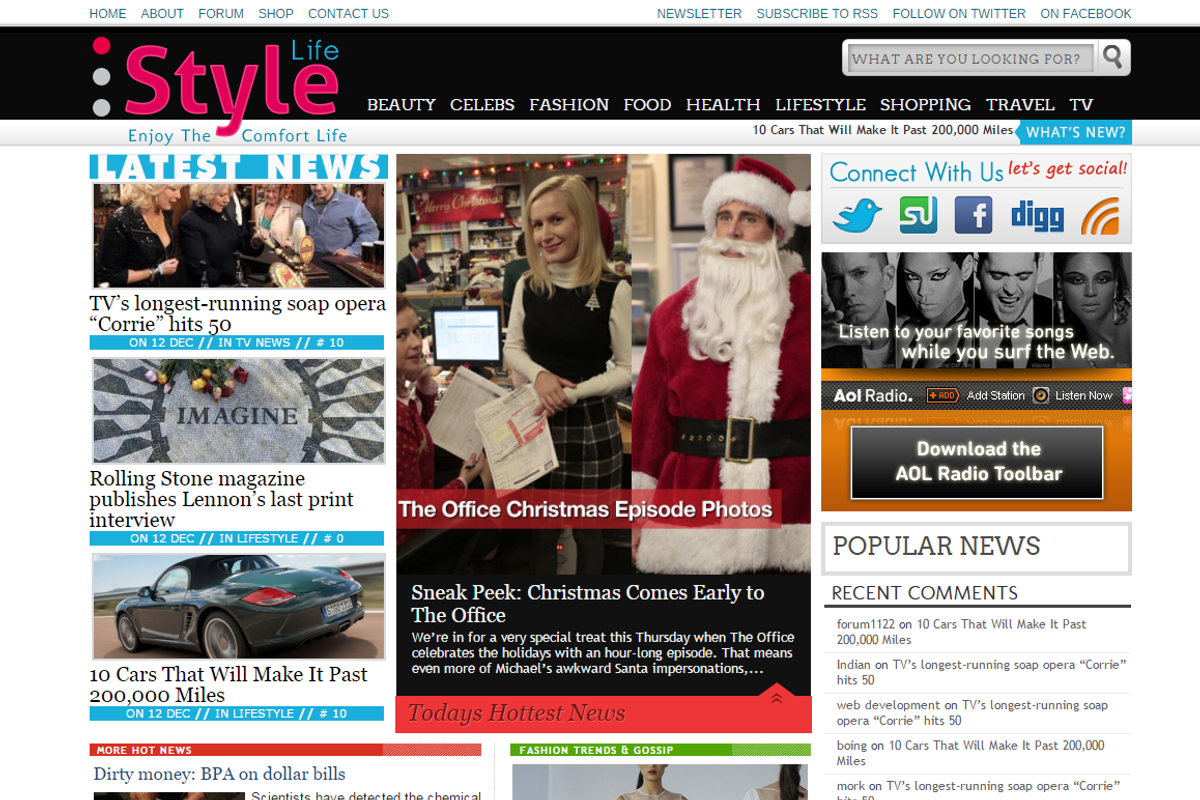Click the IN TV NEWS category tag
This screenshot has height=800, width=1200.
pos(254,342)
